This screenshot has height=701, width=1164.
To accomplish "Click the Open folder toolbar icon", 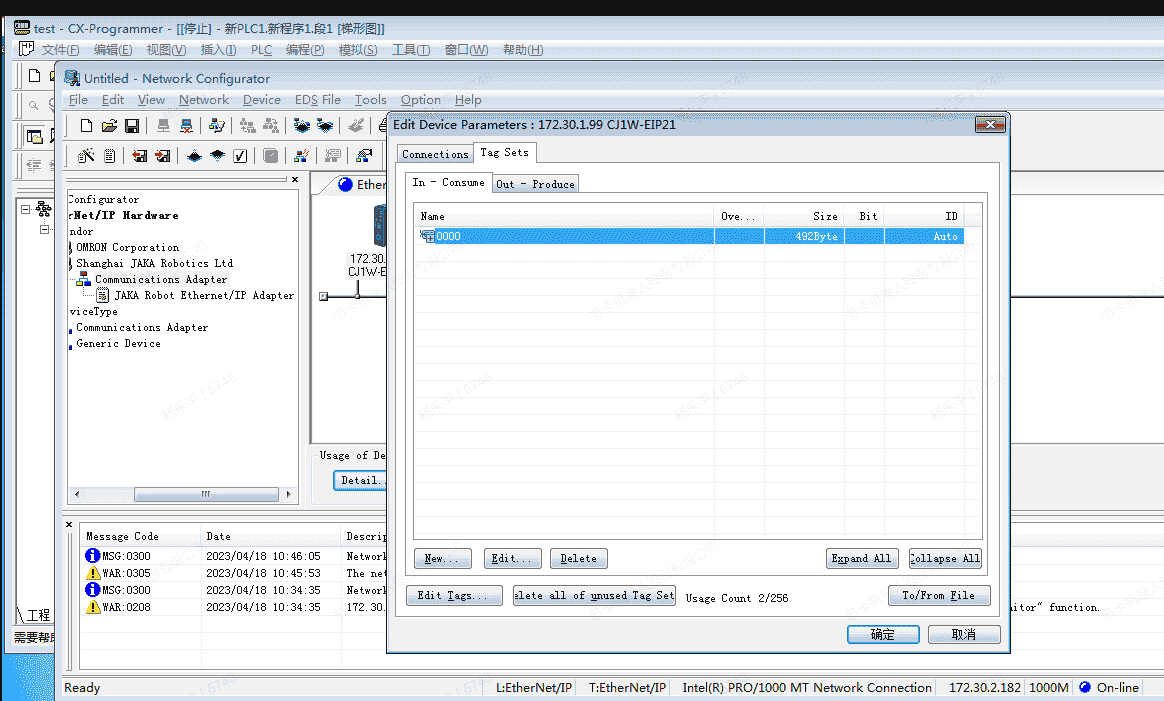I will [109, 126].
